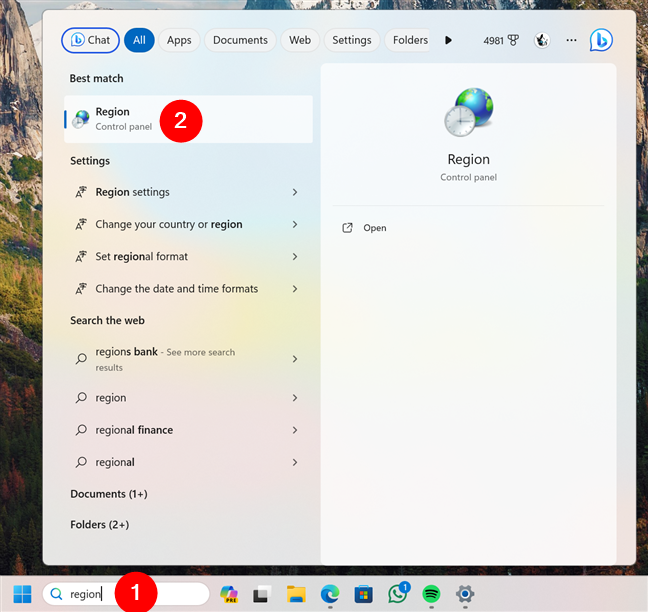Image resolution: width=648 pixels, height=612 pixels.
Task: Open File Explorer from the taskbar
Action: coord(296,594)
